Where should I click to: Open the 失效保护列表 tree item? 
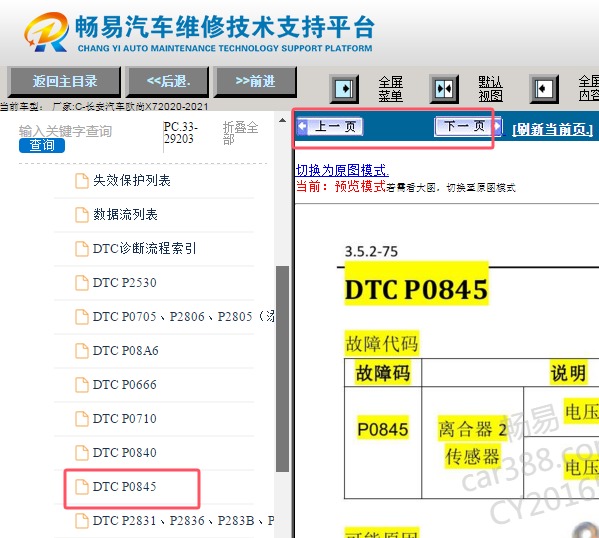[x=132, y=180]
